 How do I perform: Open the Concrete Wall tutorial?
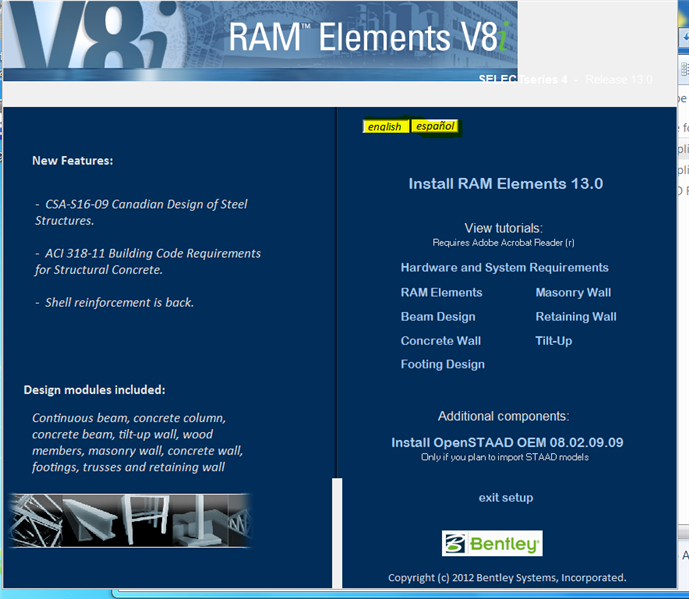click(x=441, y=341)
